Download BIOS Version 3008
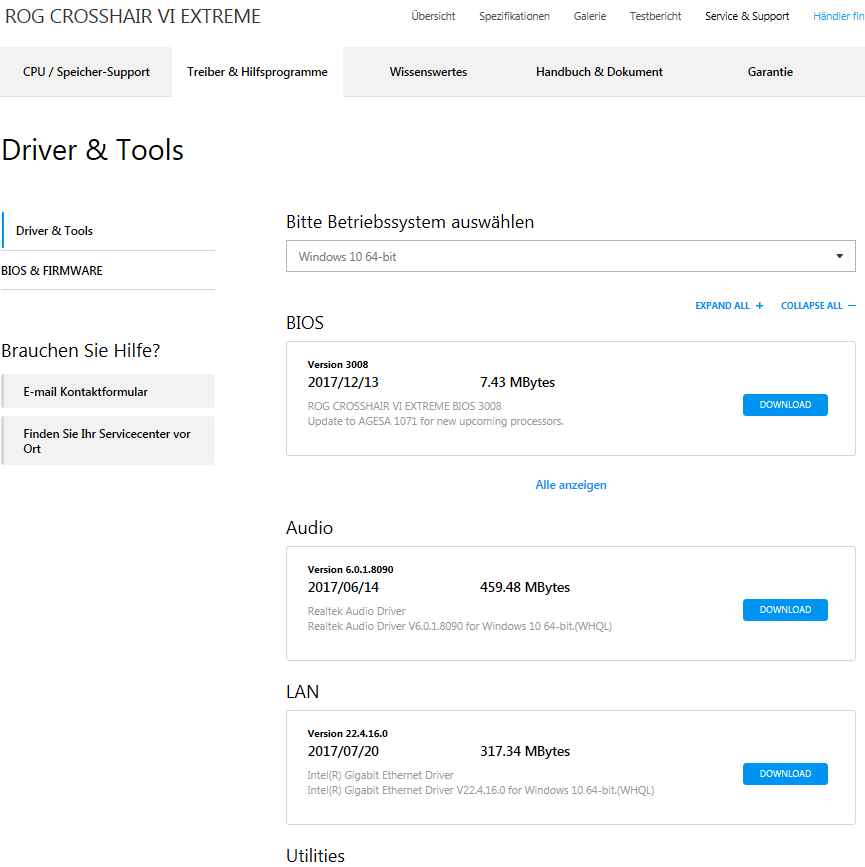865x867 pixels. (x=785, y=405)
